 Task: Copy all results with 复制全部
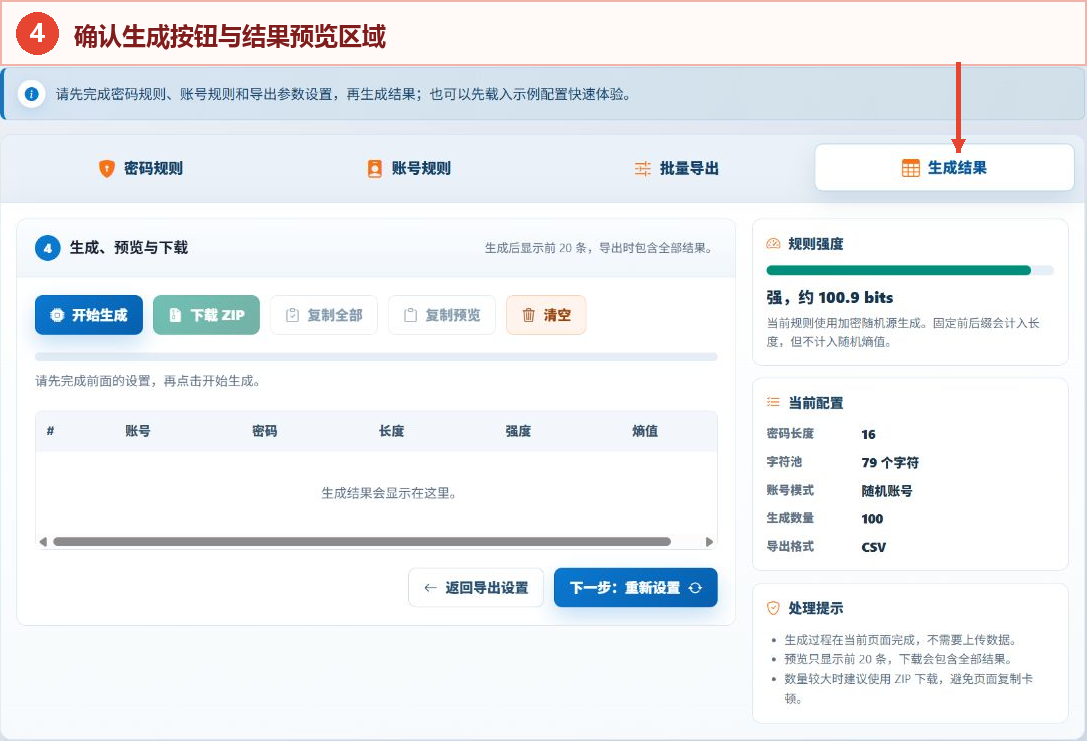tap(324, 315)
